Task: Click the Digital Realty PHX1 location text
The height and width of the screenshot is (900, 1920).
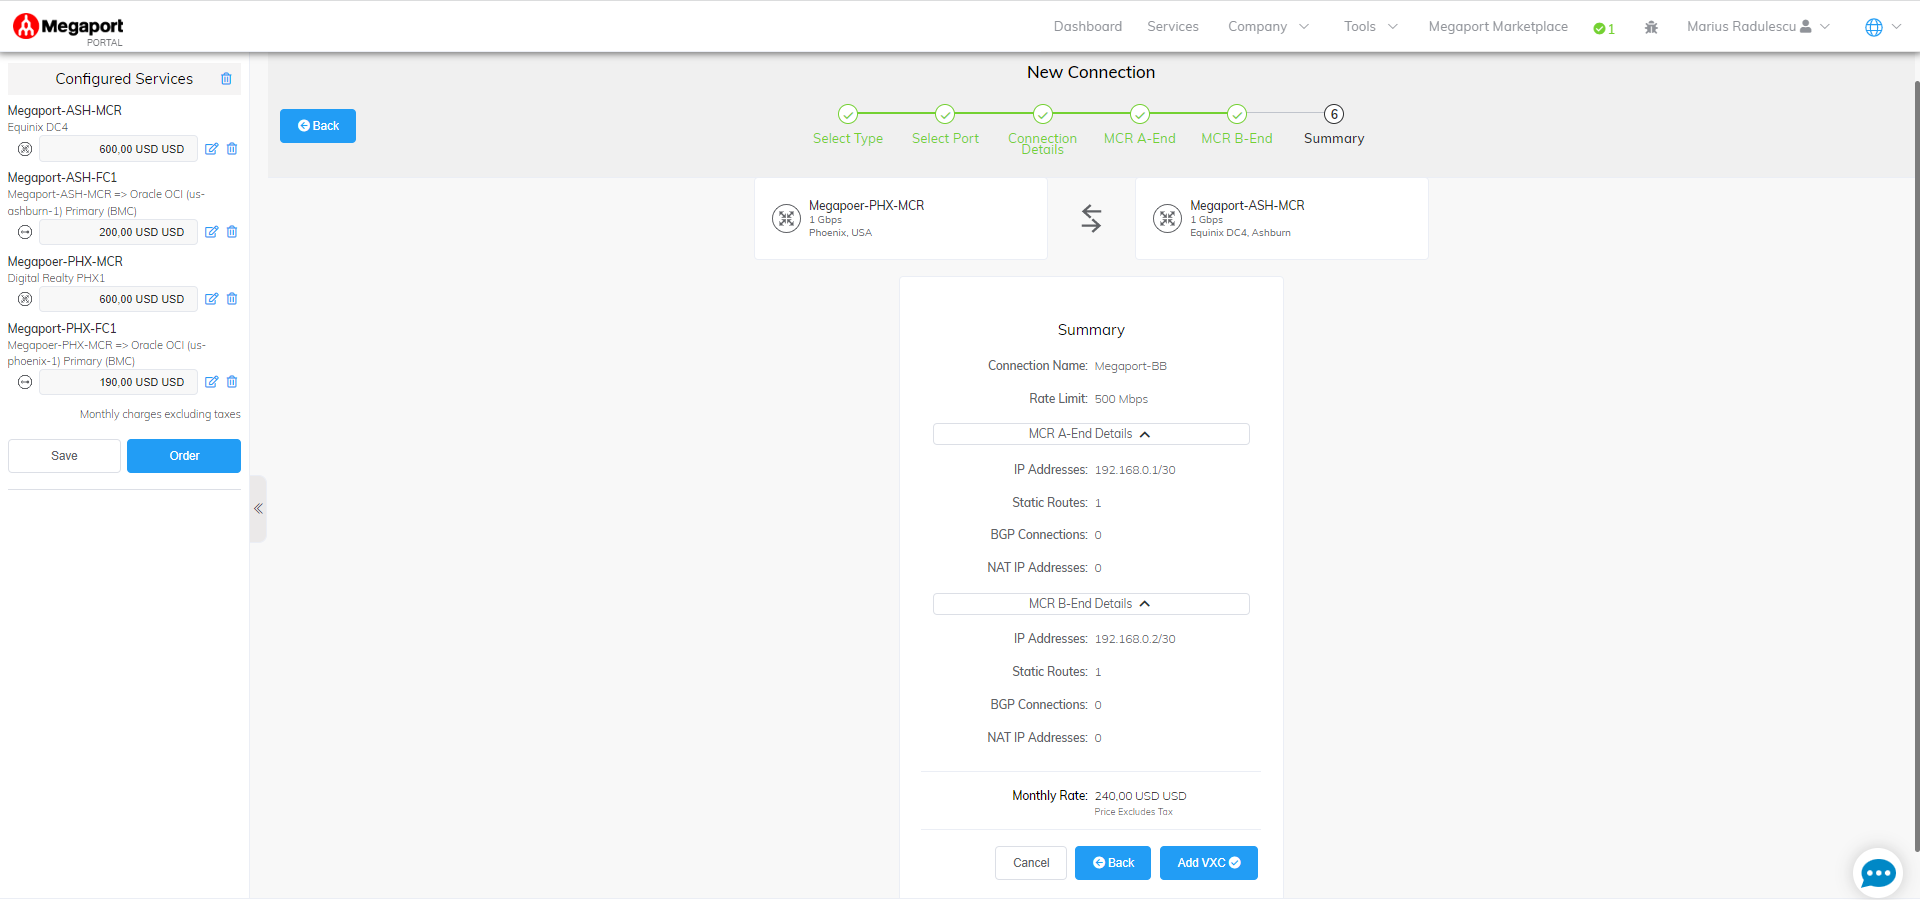Action: 56,279
